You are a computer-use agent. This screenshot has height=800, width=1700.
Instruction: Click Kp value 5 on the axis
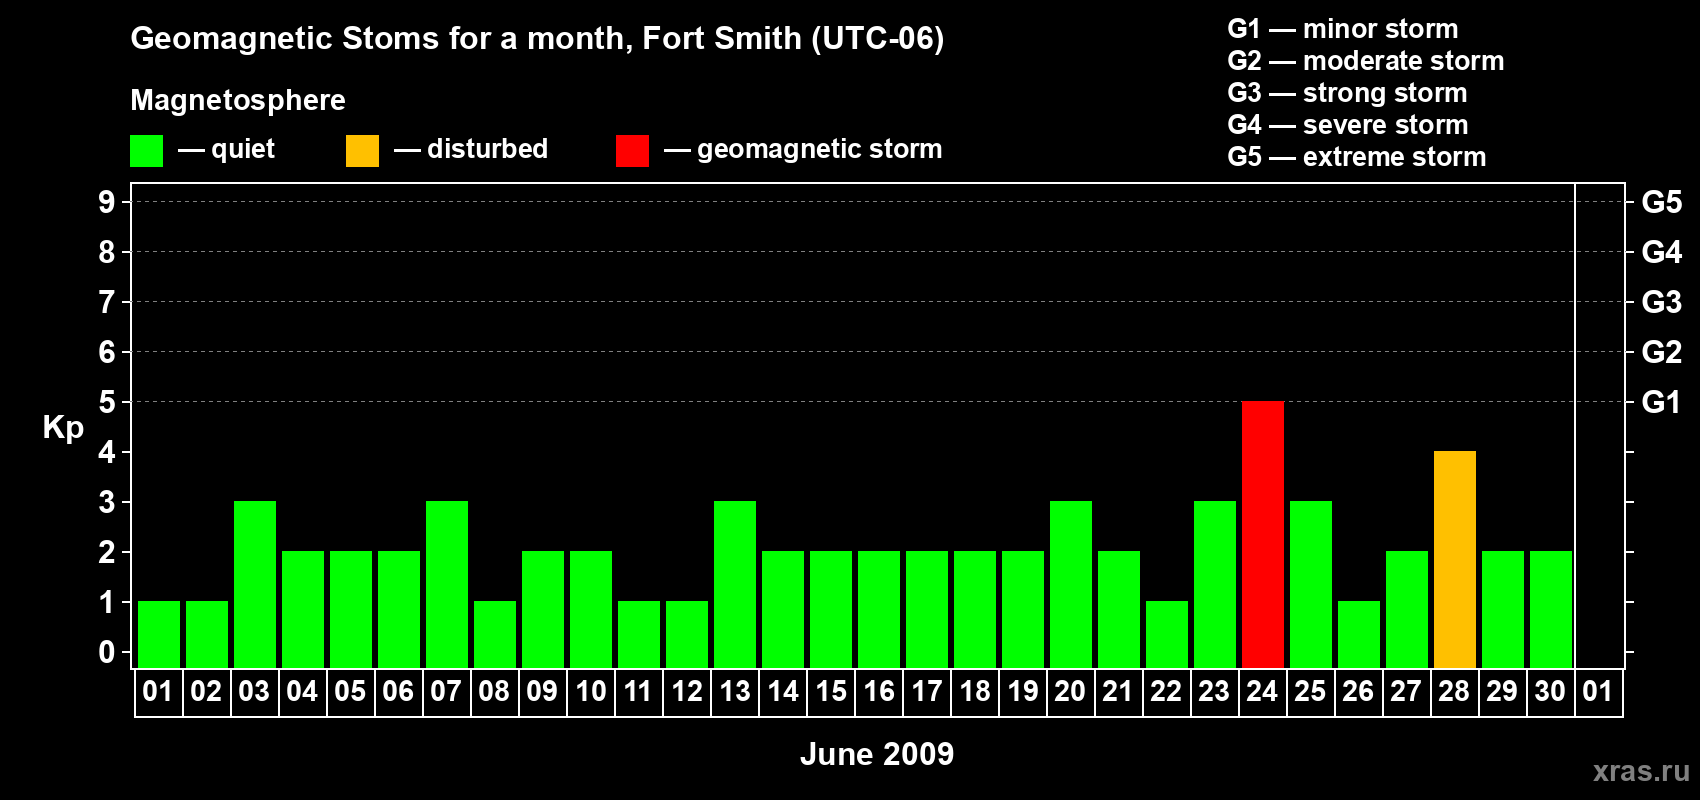[x=107, y=402]
